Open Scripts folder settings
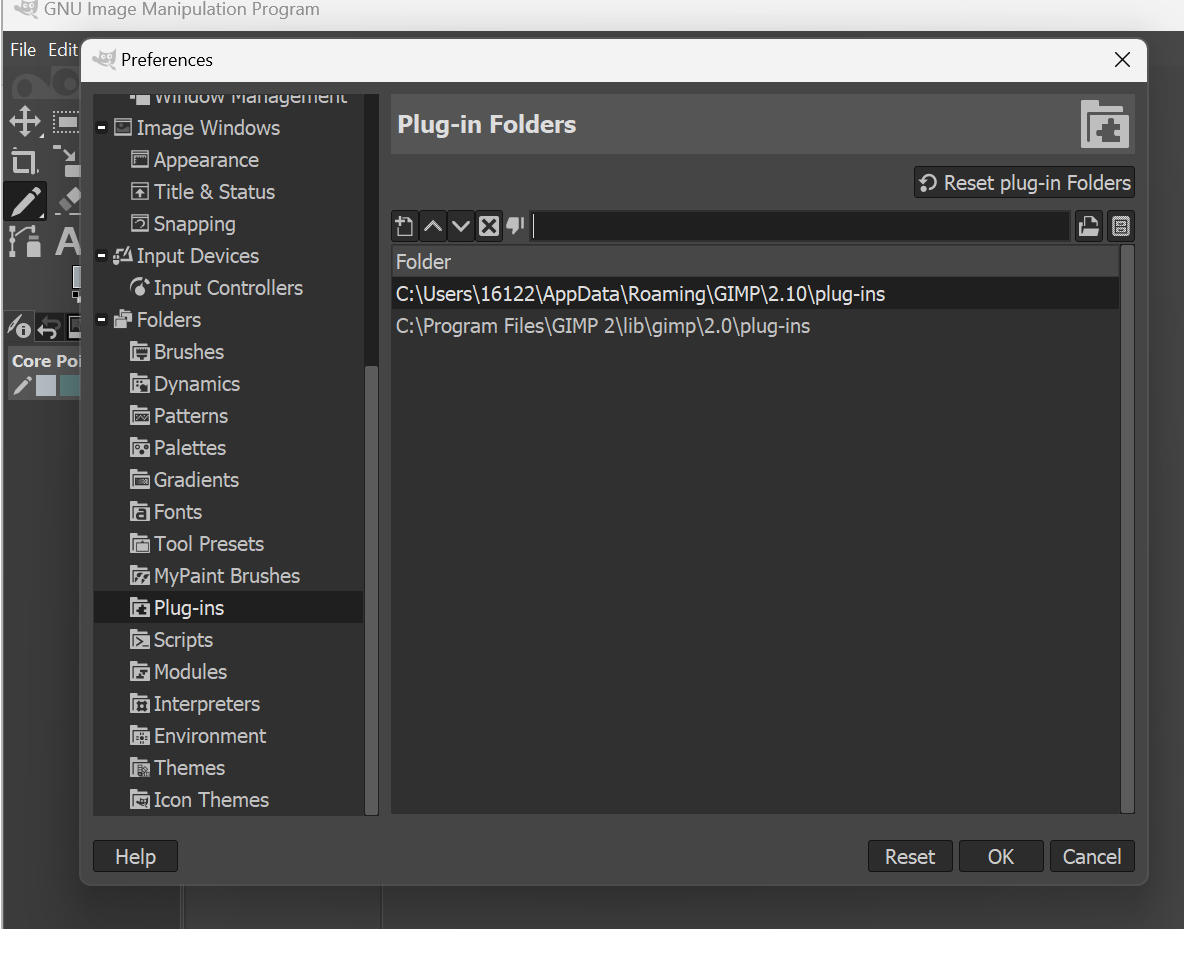The height and width of the screenshot is (966, 1184). [x=183, y=640]
